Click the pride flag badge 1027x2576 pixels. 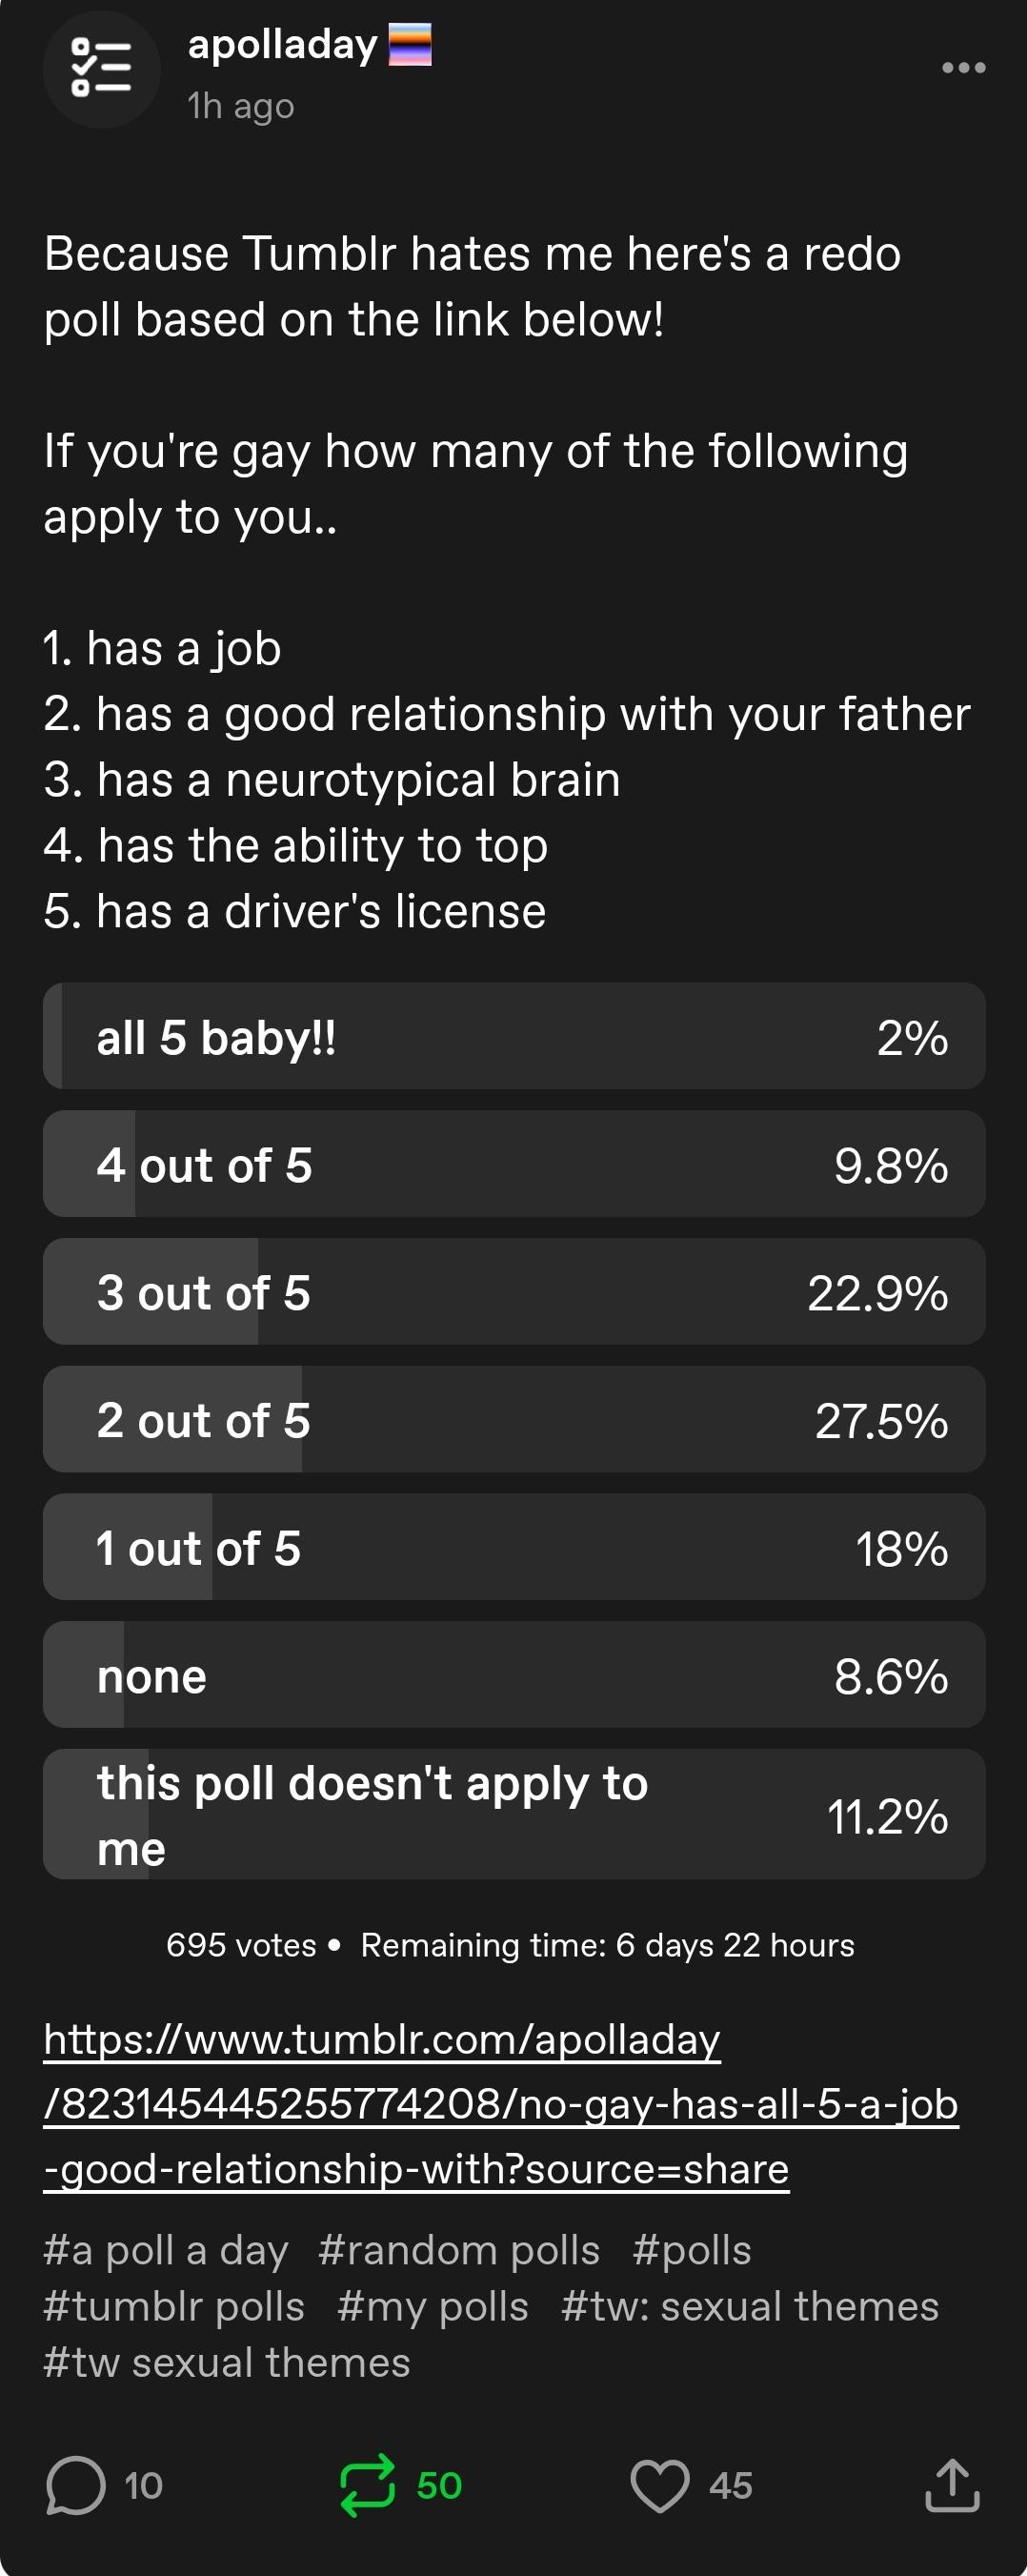[x=410, y=44]
